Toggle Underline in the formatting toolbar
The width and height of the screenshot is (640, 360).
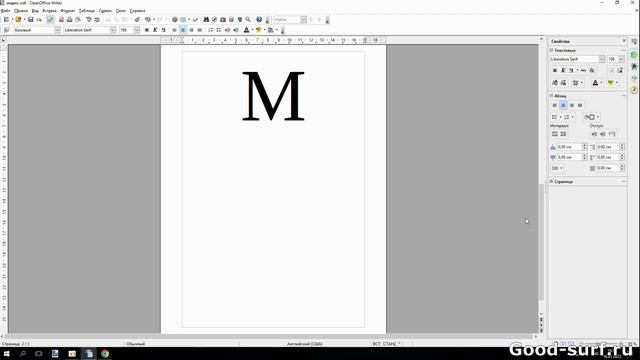(163, 30)
